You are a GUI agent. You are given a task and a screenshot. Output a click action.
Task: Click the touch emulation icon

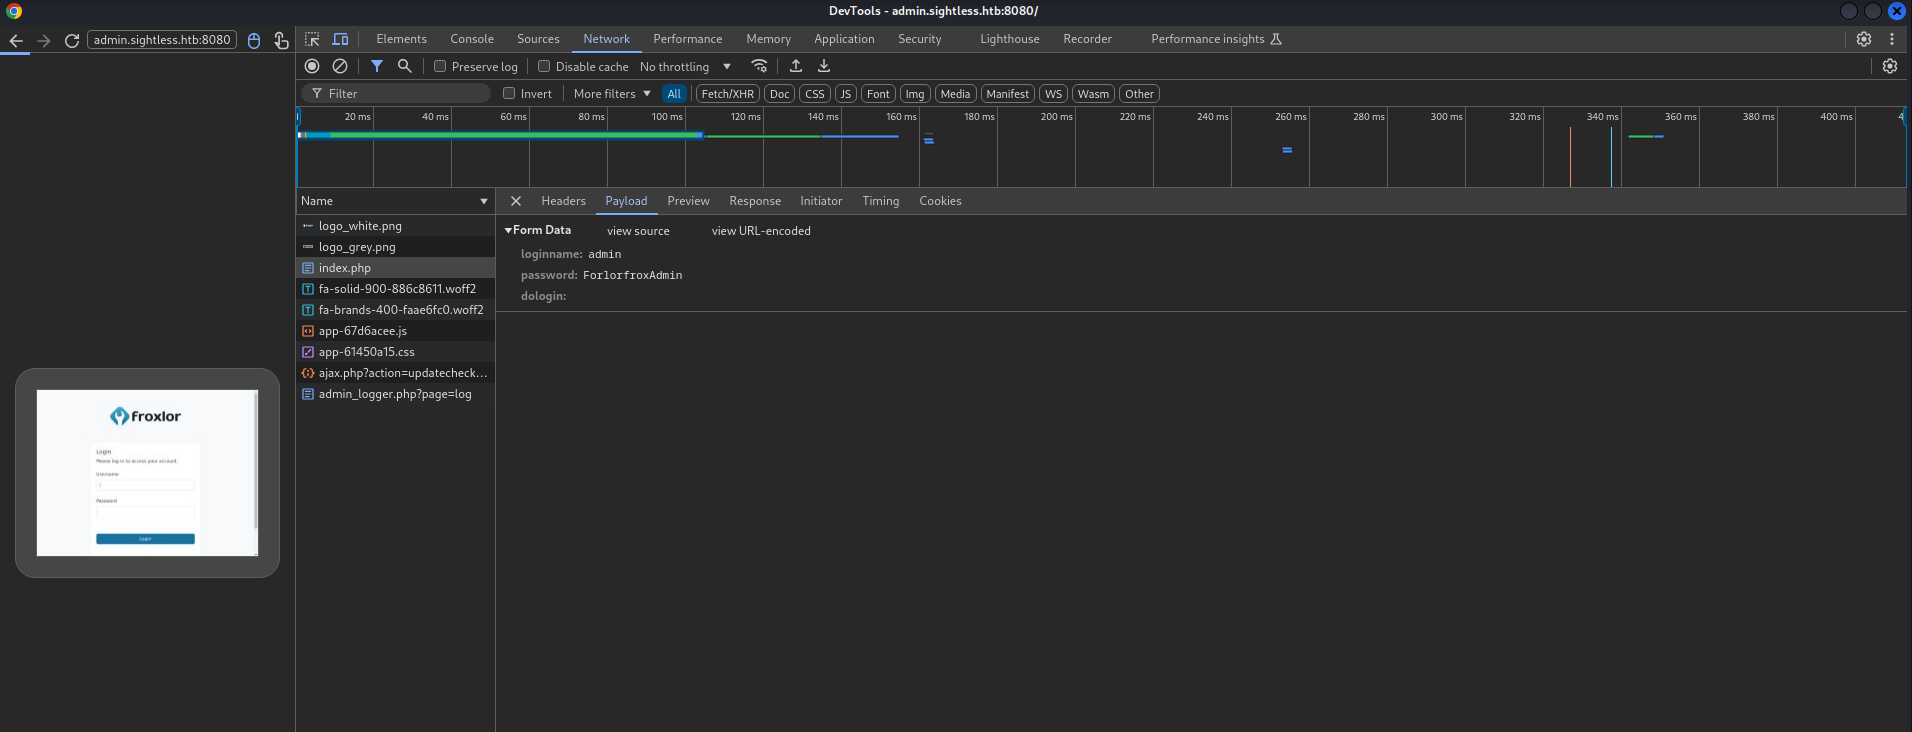pos(281,41)
